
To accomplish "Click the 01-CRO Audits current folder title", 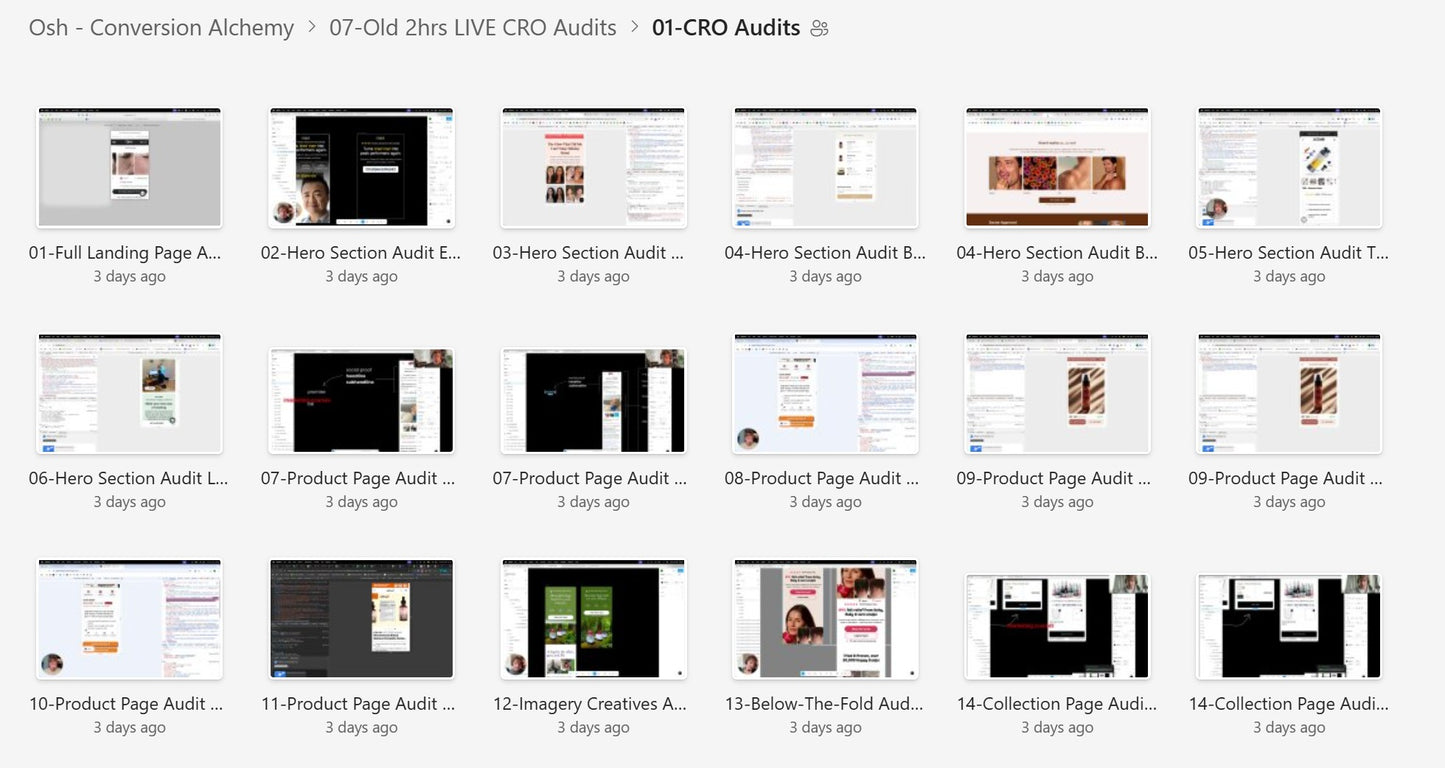I will click(x=726, y=28).
